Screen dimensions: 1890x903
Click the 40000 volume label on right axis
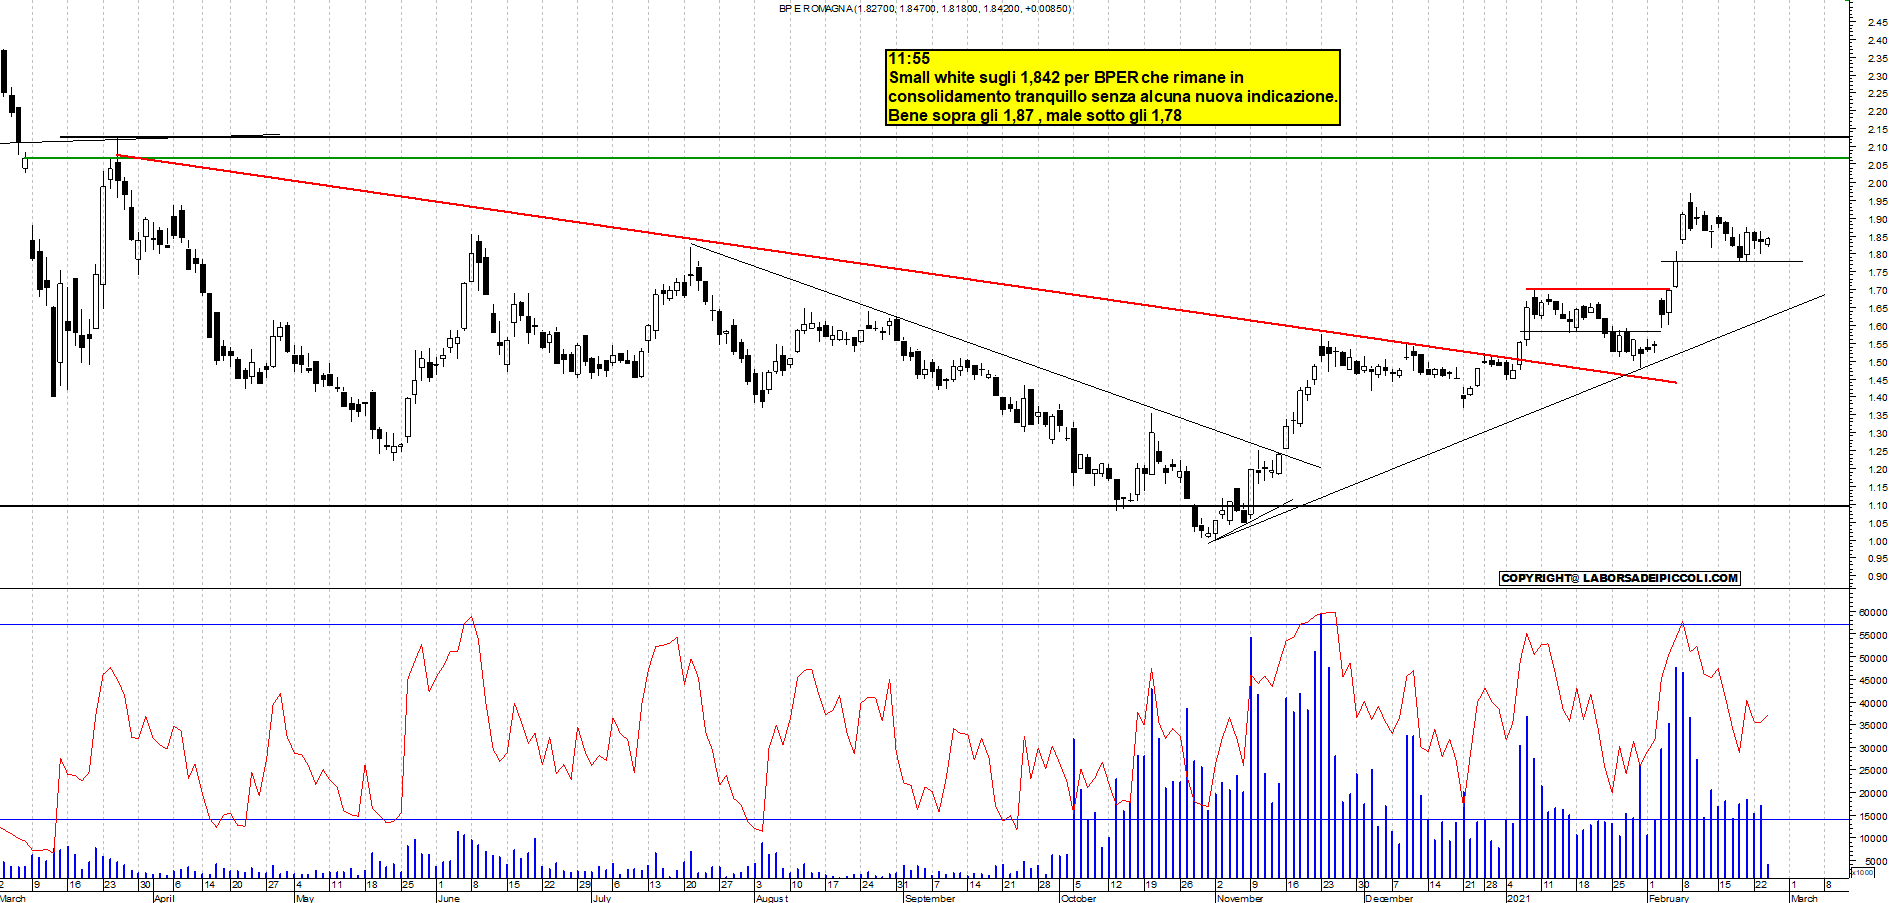(1873, 703)
